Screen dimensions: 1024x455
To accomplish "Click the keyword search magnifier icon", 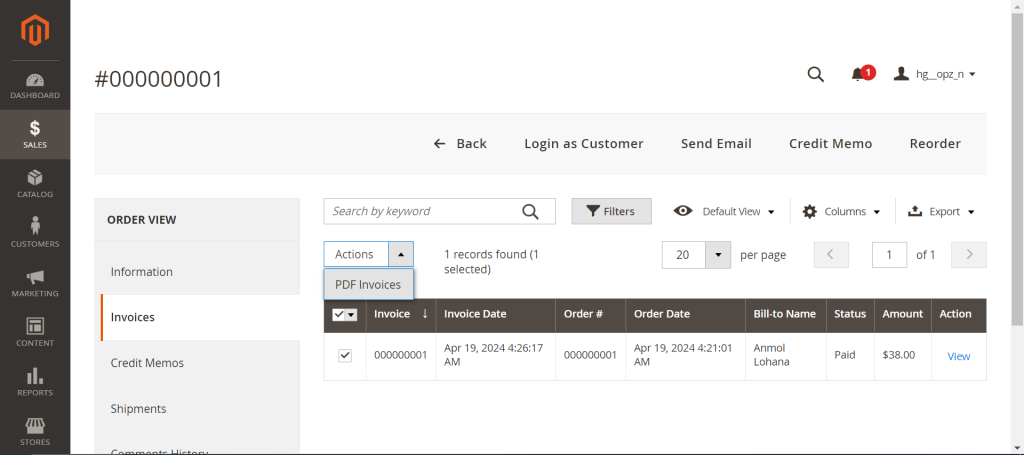I will (x=530, y=212).
